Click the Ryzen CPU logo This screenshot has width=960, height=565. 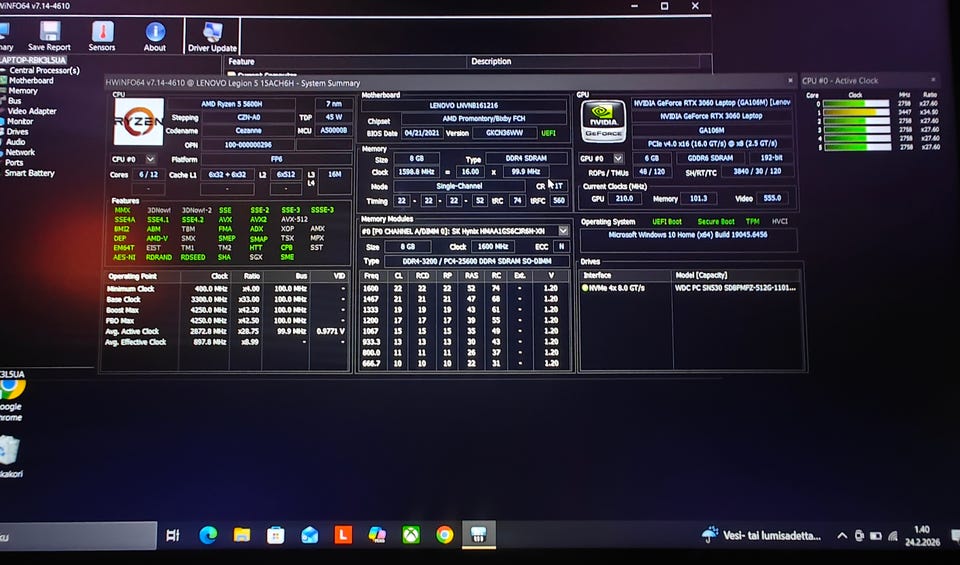pyautogui.click(x=139, y=122)
